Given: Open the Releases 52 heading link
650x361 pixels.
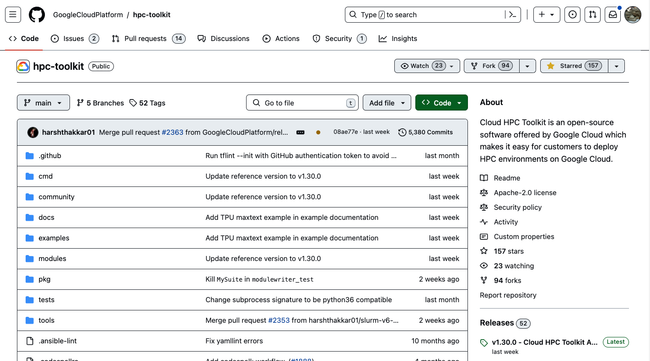Looking at the screenshot, I should (505, 323).
